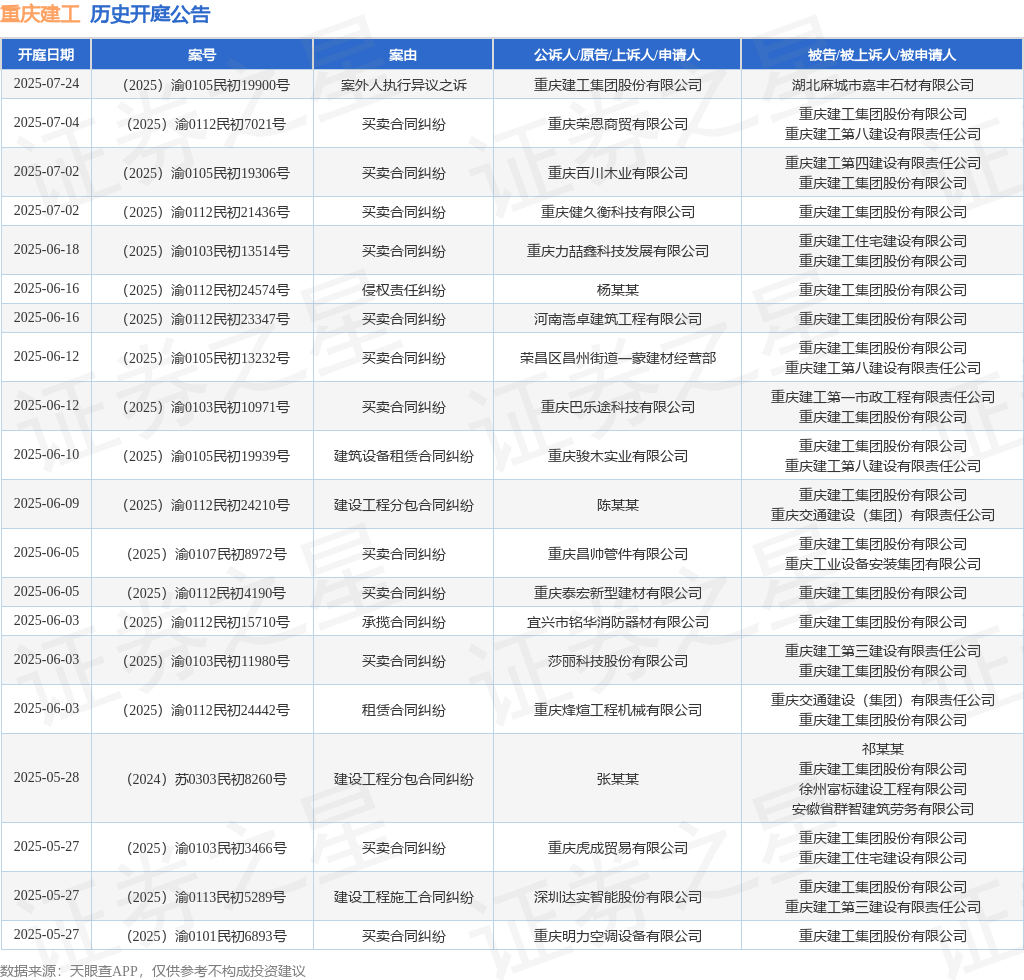Select case number '渝0103民初10971号'
Viewport: 1024px width, 980px height.
point(230,407)
